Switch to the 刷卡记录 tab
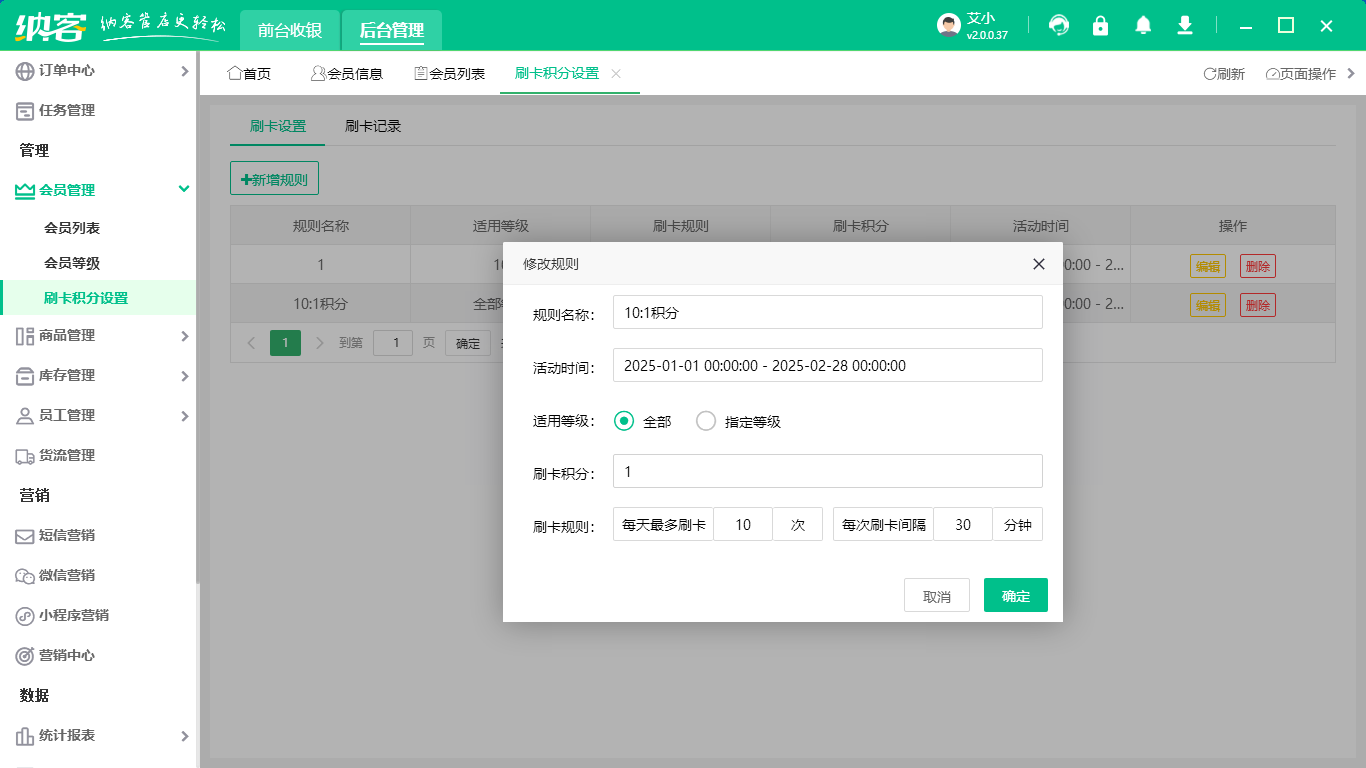This screenshot has width=1366, height=768. tap(371, 126)
